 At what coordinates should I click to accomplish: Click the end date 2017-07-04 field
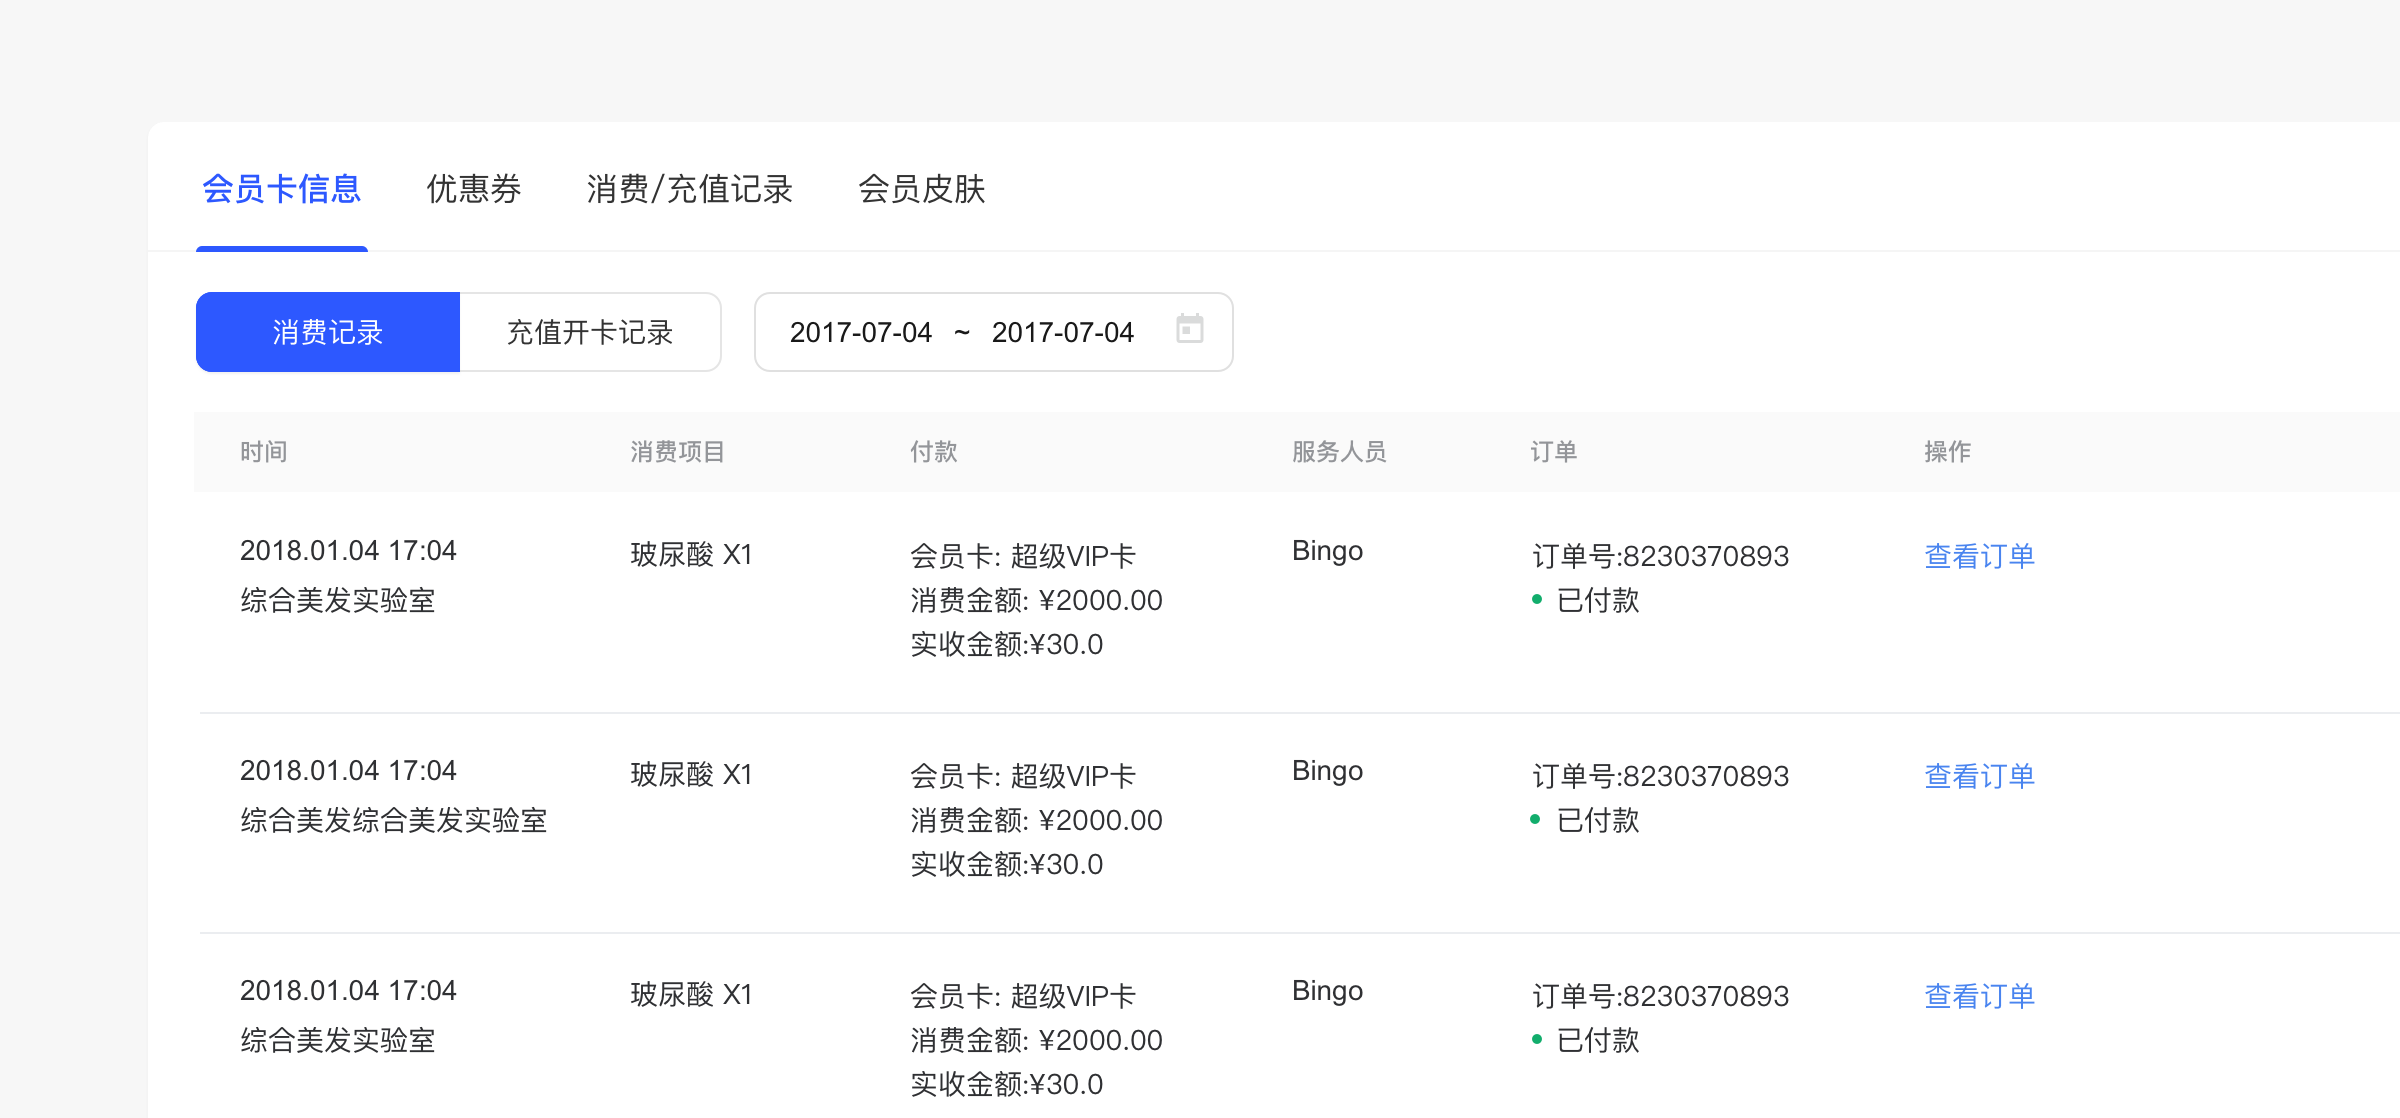coord(1062,332)
